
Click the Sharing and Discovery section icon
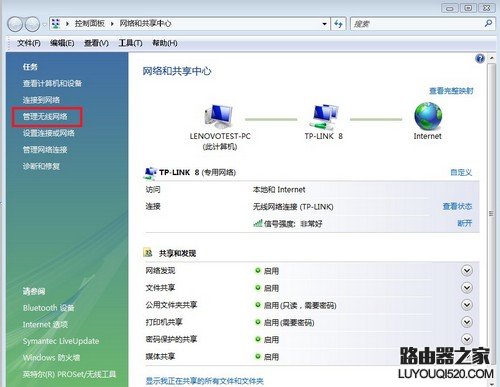tap(148, 253)
